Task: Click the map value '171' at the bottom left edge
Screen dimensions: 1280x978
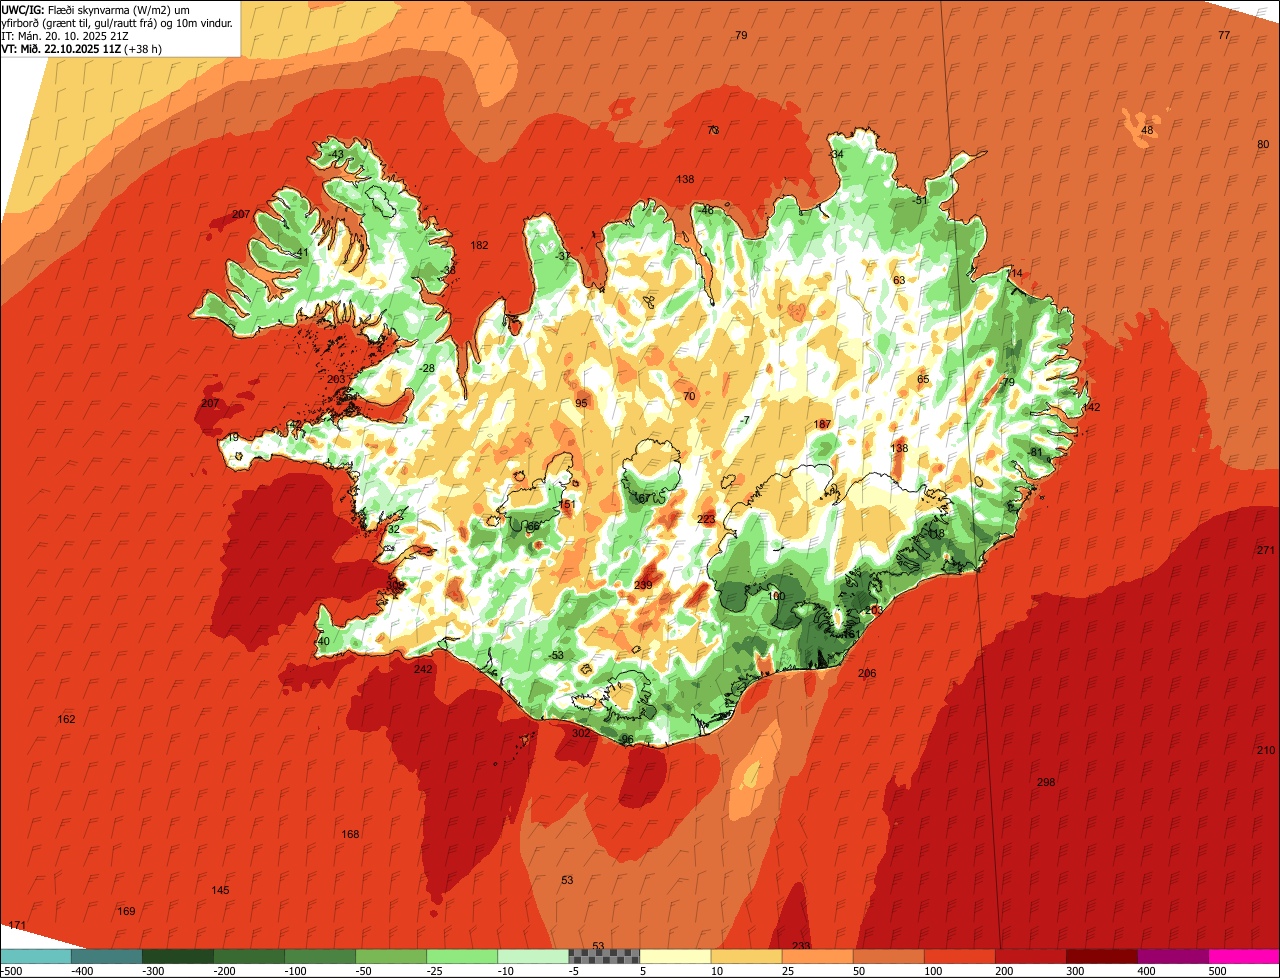Action: tap(16, 925)
